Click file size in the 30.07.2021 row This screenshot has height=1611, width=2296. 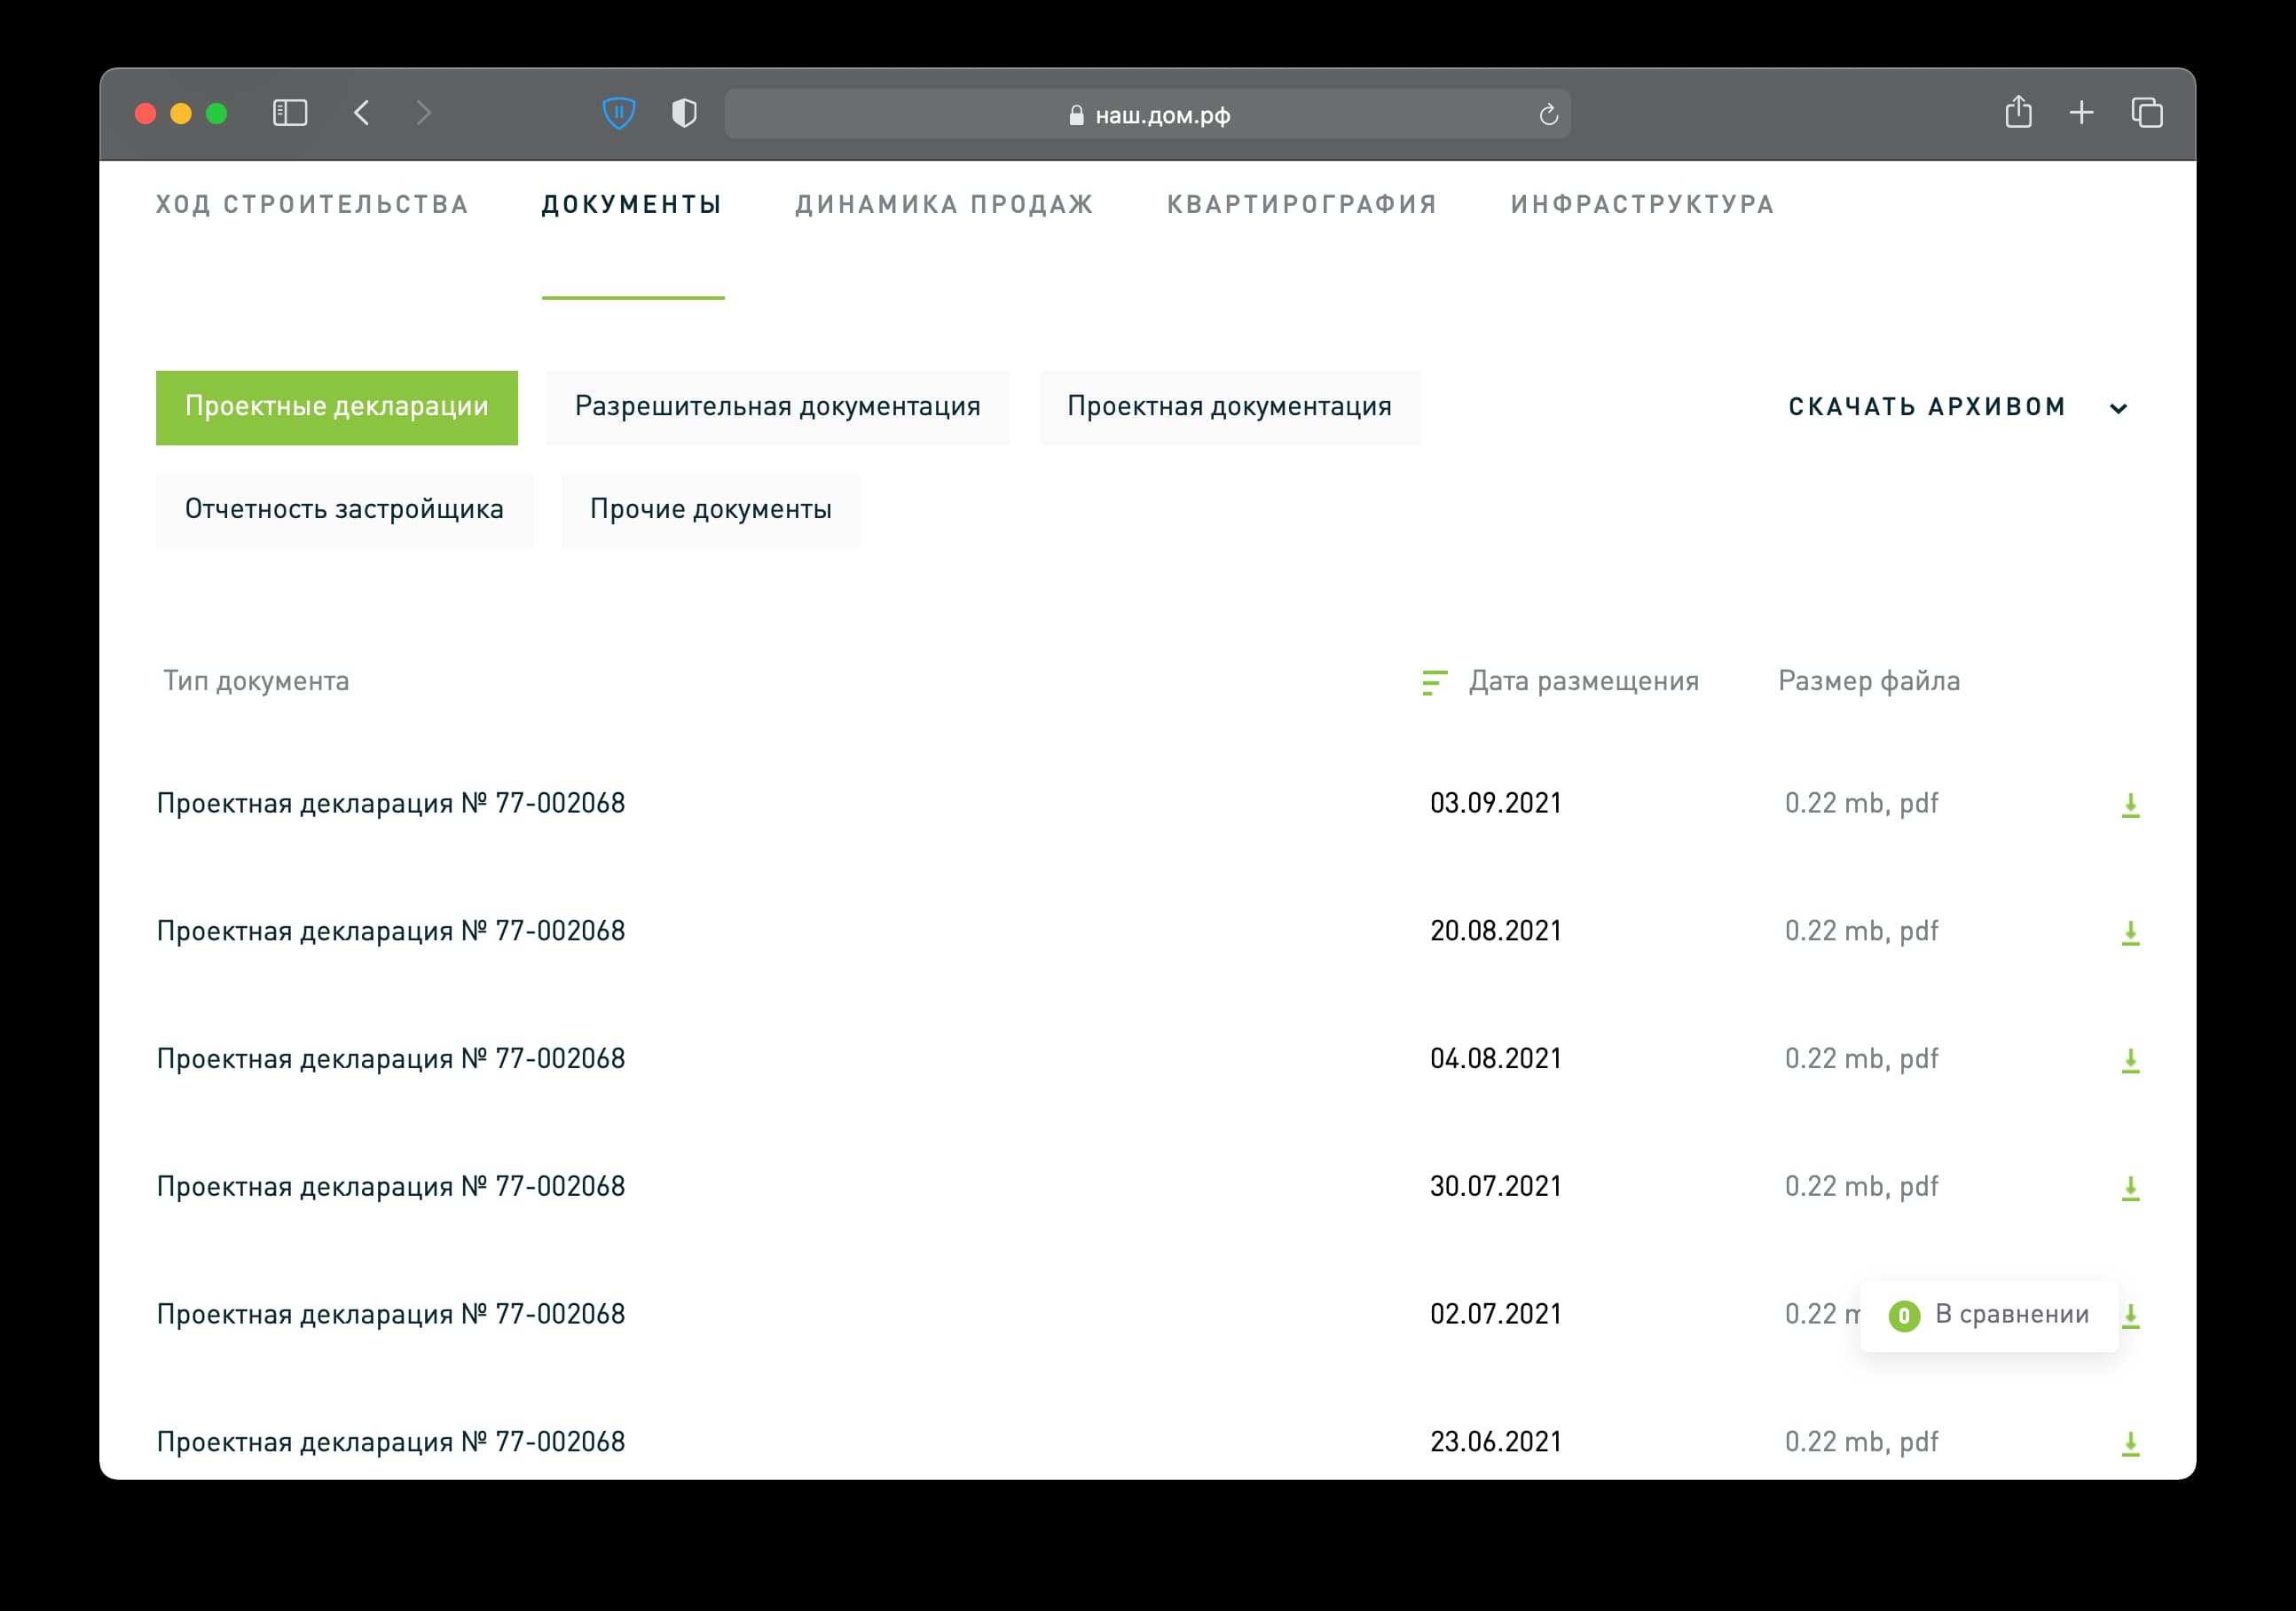[x=1861, y=1187]
